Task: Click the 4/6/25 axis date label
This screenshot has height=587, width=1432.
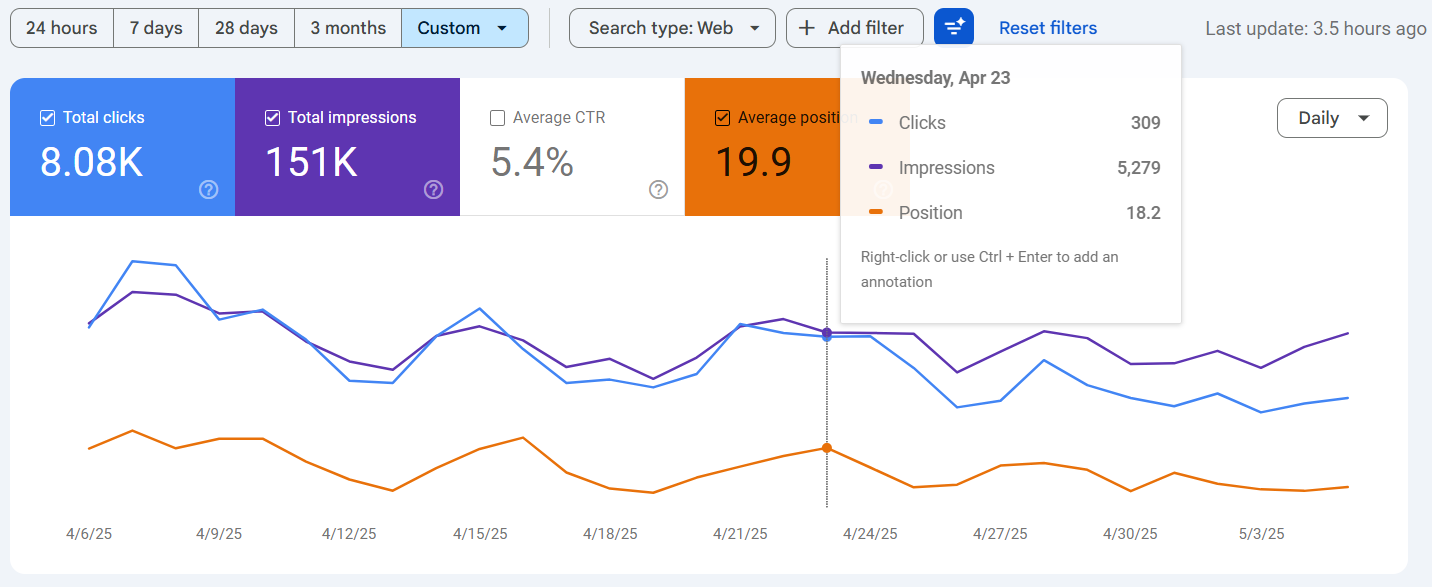Action: pyautogui.click(x=89, y=534)
